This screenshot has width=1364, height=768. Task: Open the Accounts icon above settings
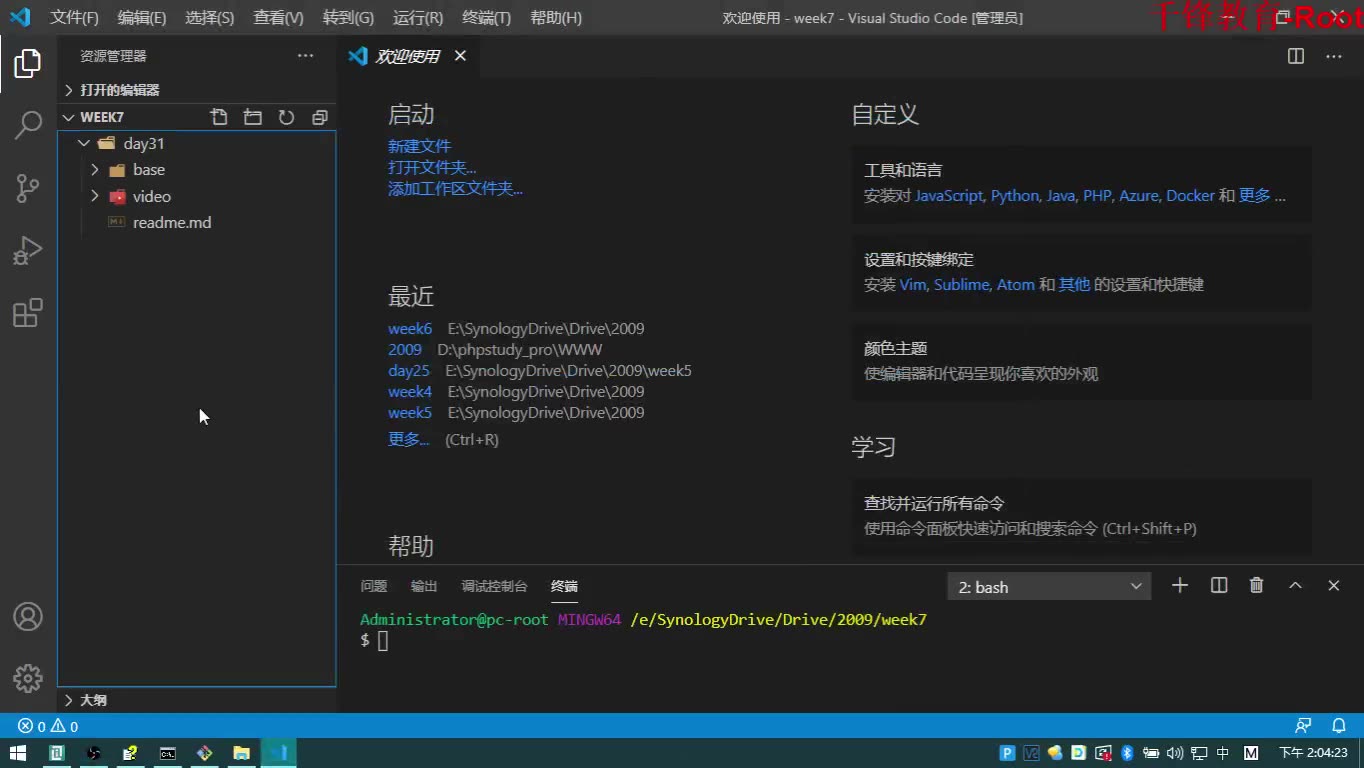pos(27,617)
